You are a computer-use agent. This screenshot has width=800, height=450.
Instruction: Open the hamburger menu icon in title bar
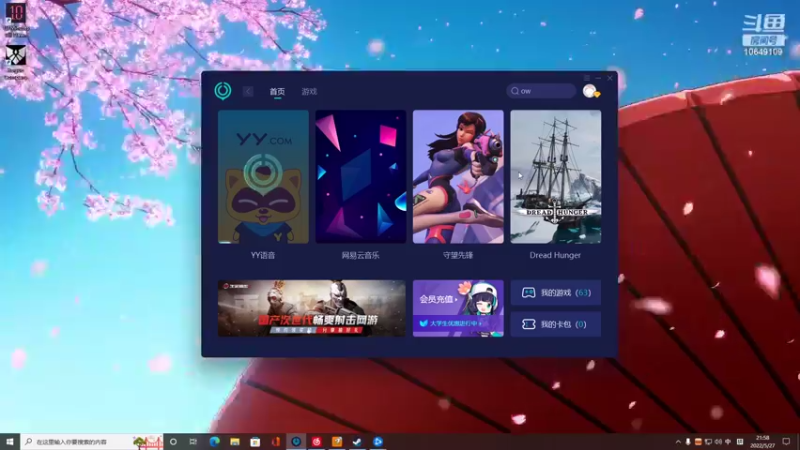coord(587,78)
